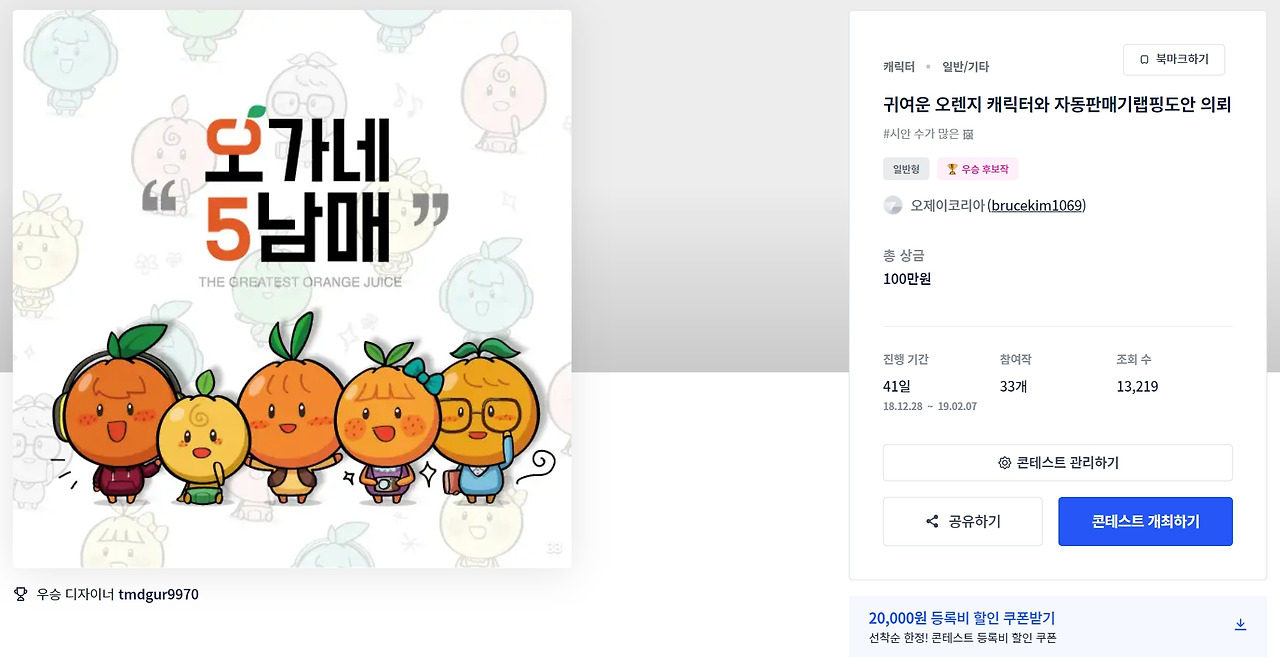
Task: Select the 캐릭터 category breadcrumb
Action: tap(899, 67)
